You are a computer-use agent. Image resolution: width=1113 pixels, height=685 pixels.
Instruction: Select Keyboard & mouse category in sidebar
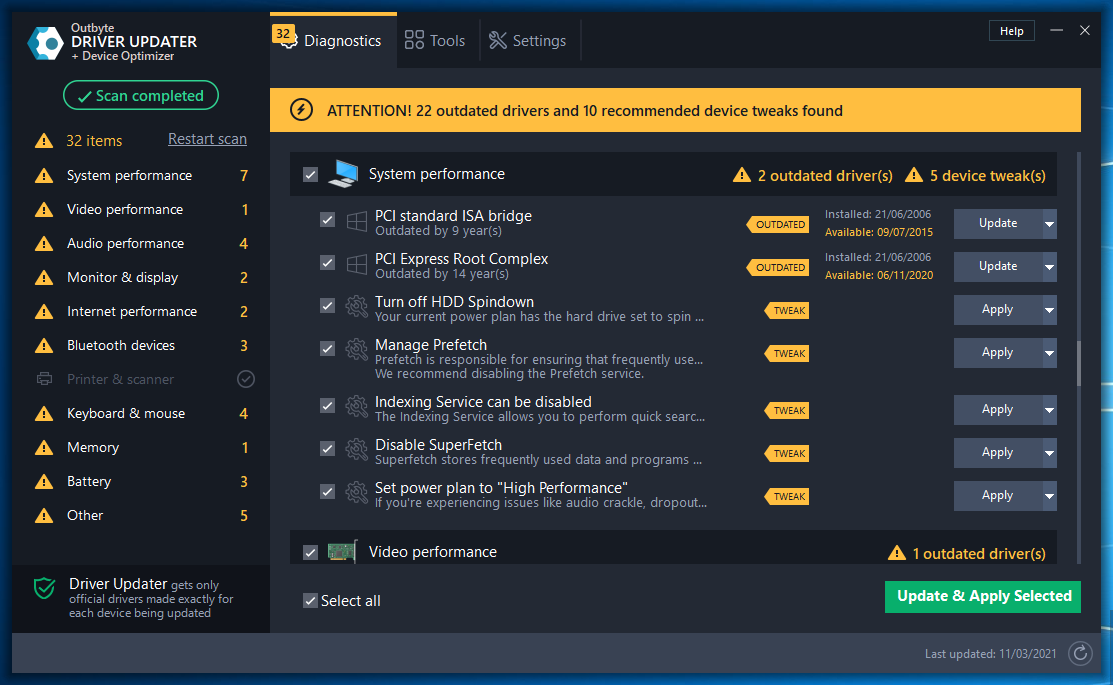click(125, 413)
